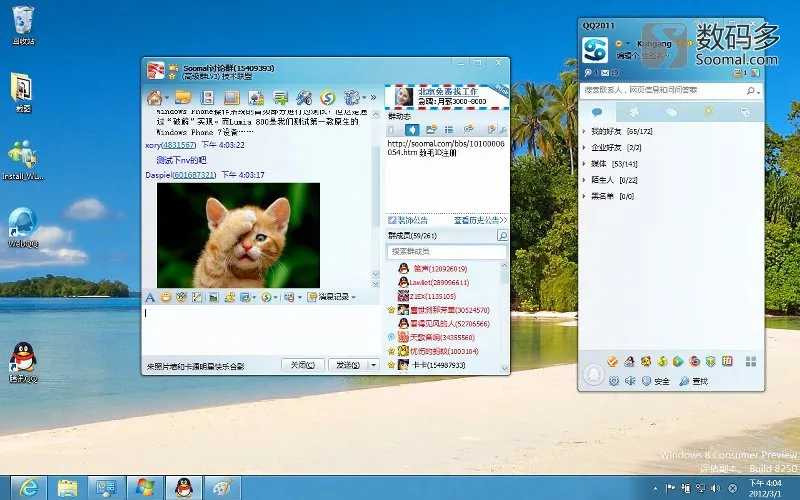Click the cat image in the chat
The width and height of the screenshot is (800, 500).
coord(238,235)
